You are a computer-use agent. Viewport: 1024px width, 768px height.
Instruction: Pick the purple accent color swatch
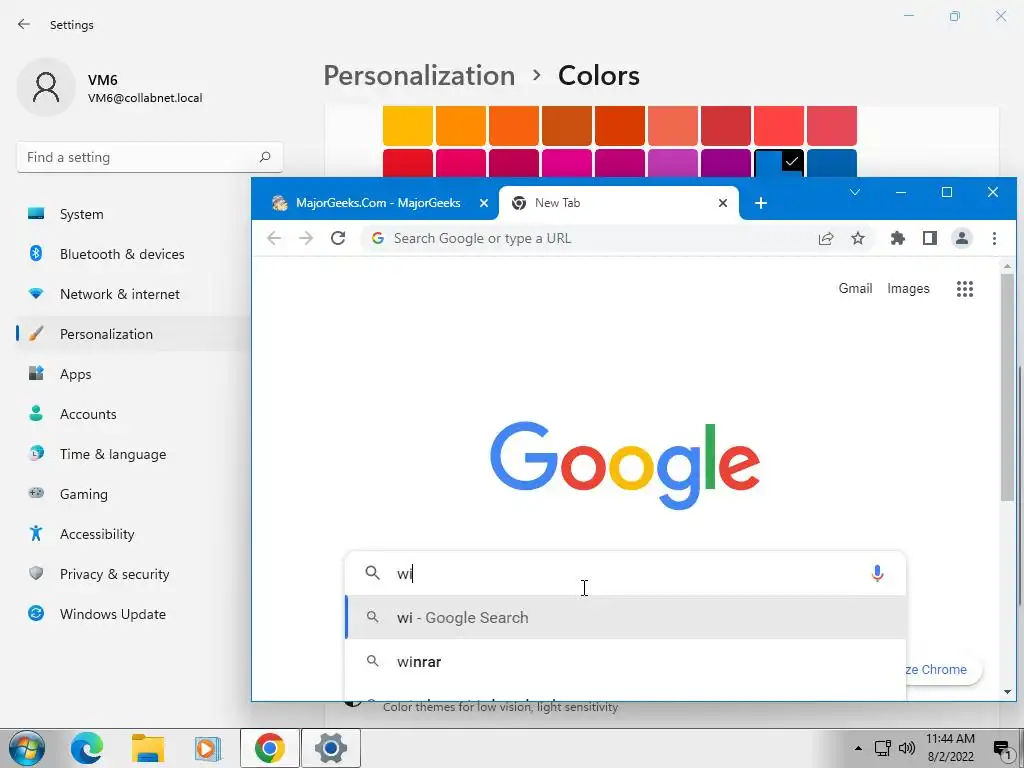[726, 163]
